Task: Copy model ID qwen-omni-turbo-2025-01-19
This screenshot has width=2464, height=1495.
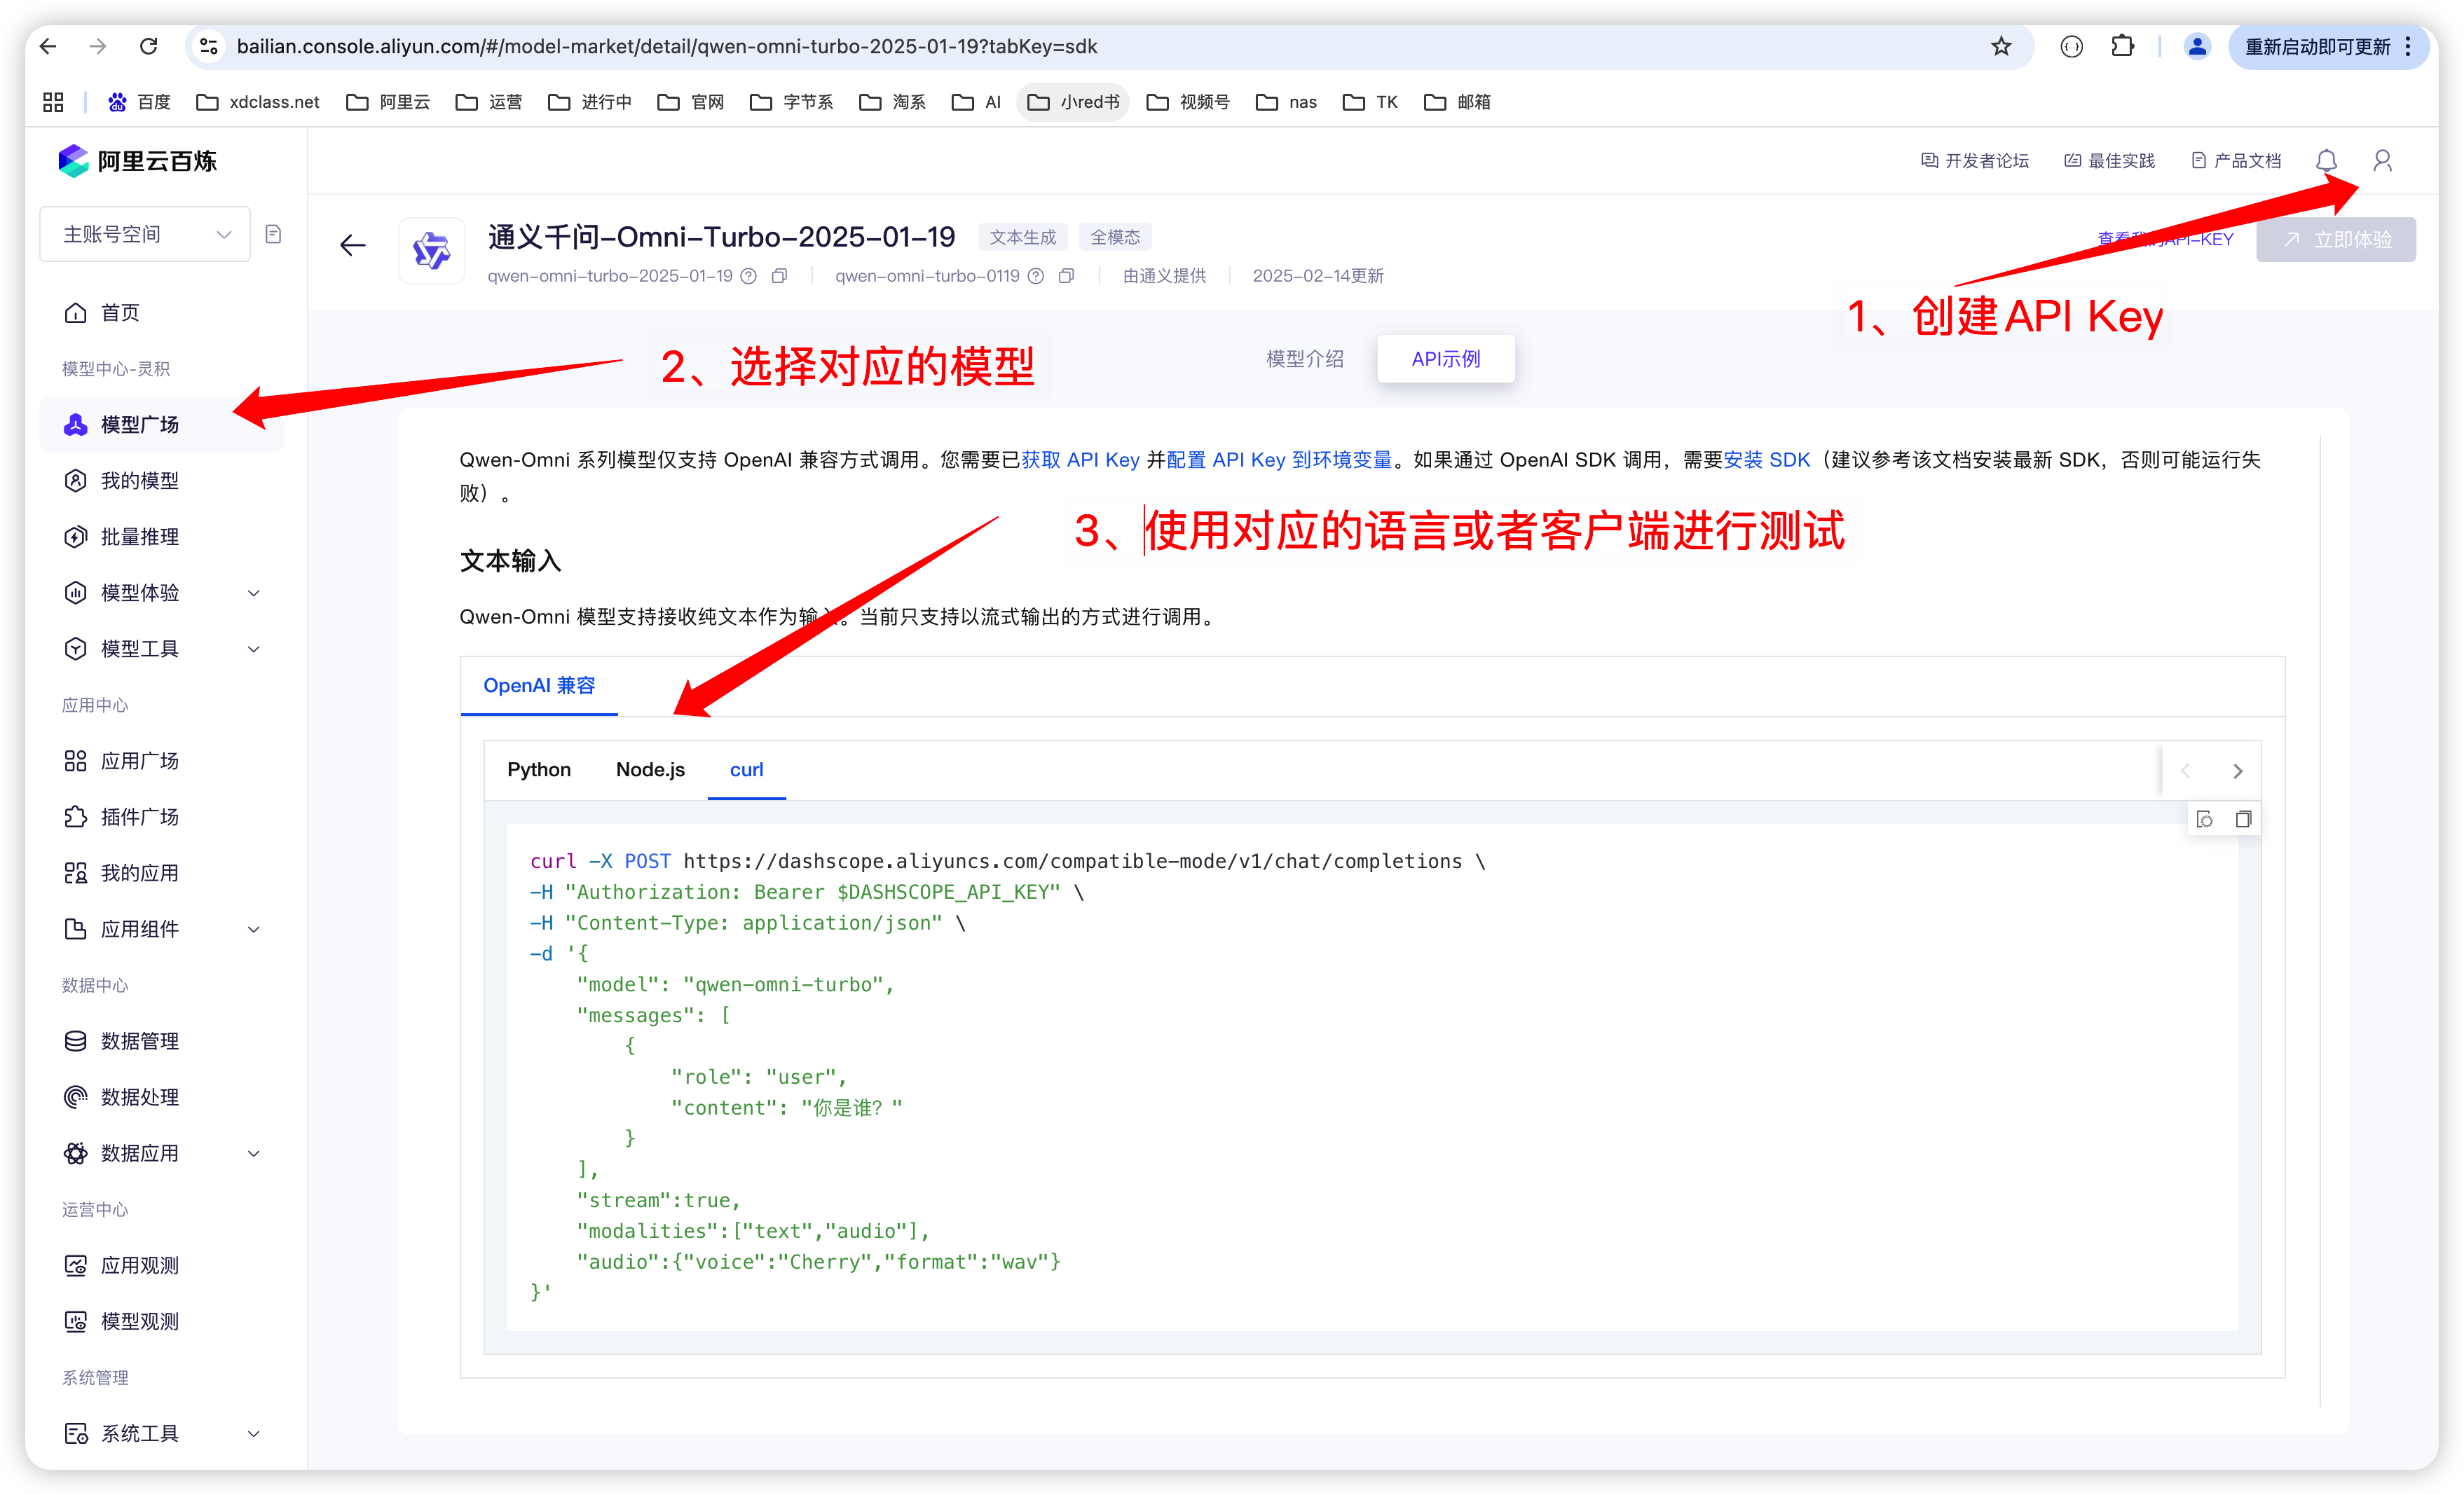Action: click(x=779, y=276)
